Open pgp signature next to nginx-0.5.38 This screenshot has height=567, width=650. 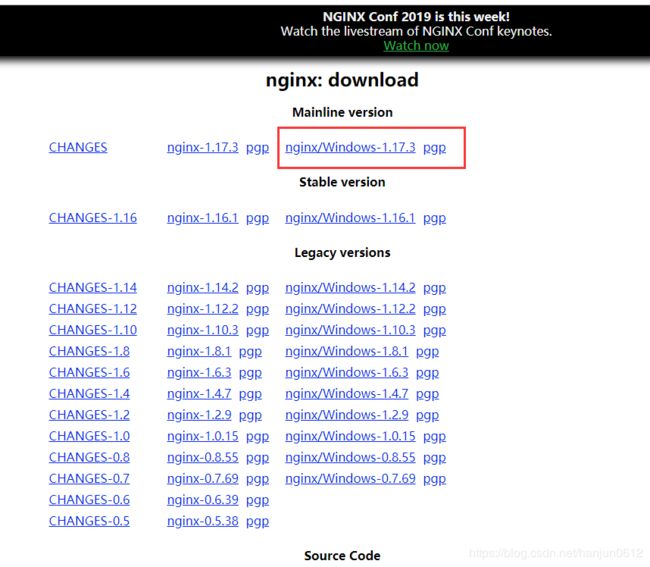click(257, 521)
